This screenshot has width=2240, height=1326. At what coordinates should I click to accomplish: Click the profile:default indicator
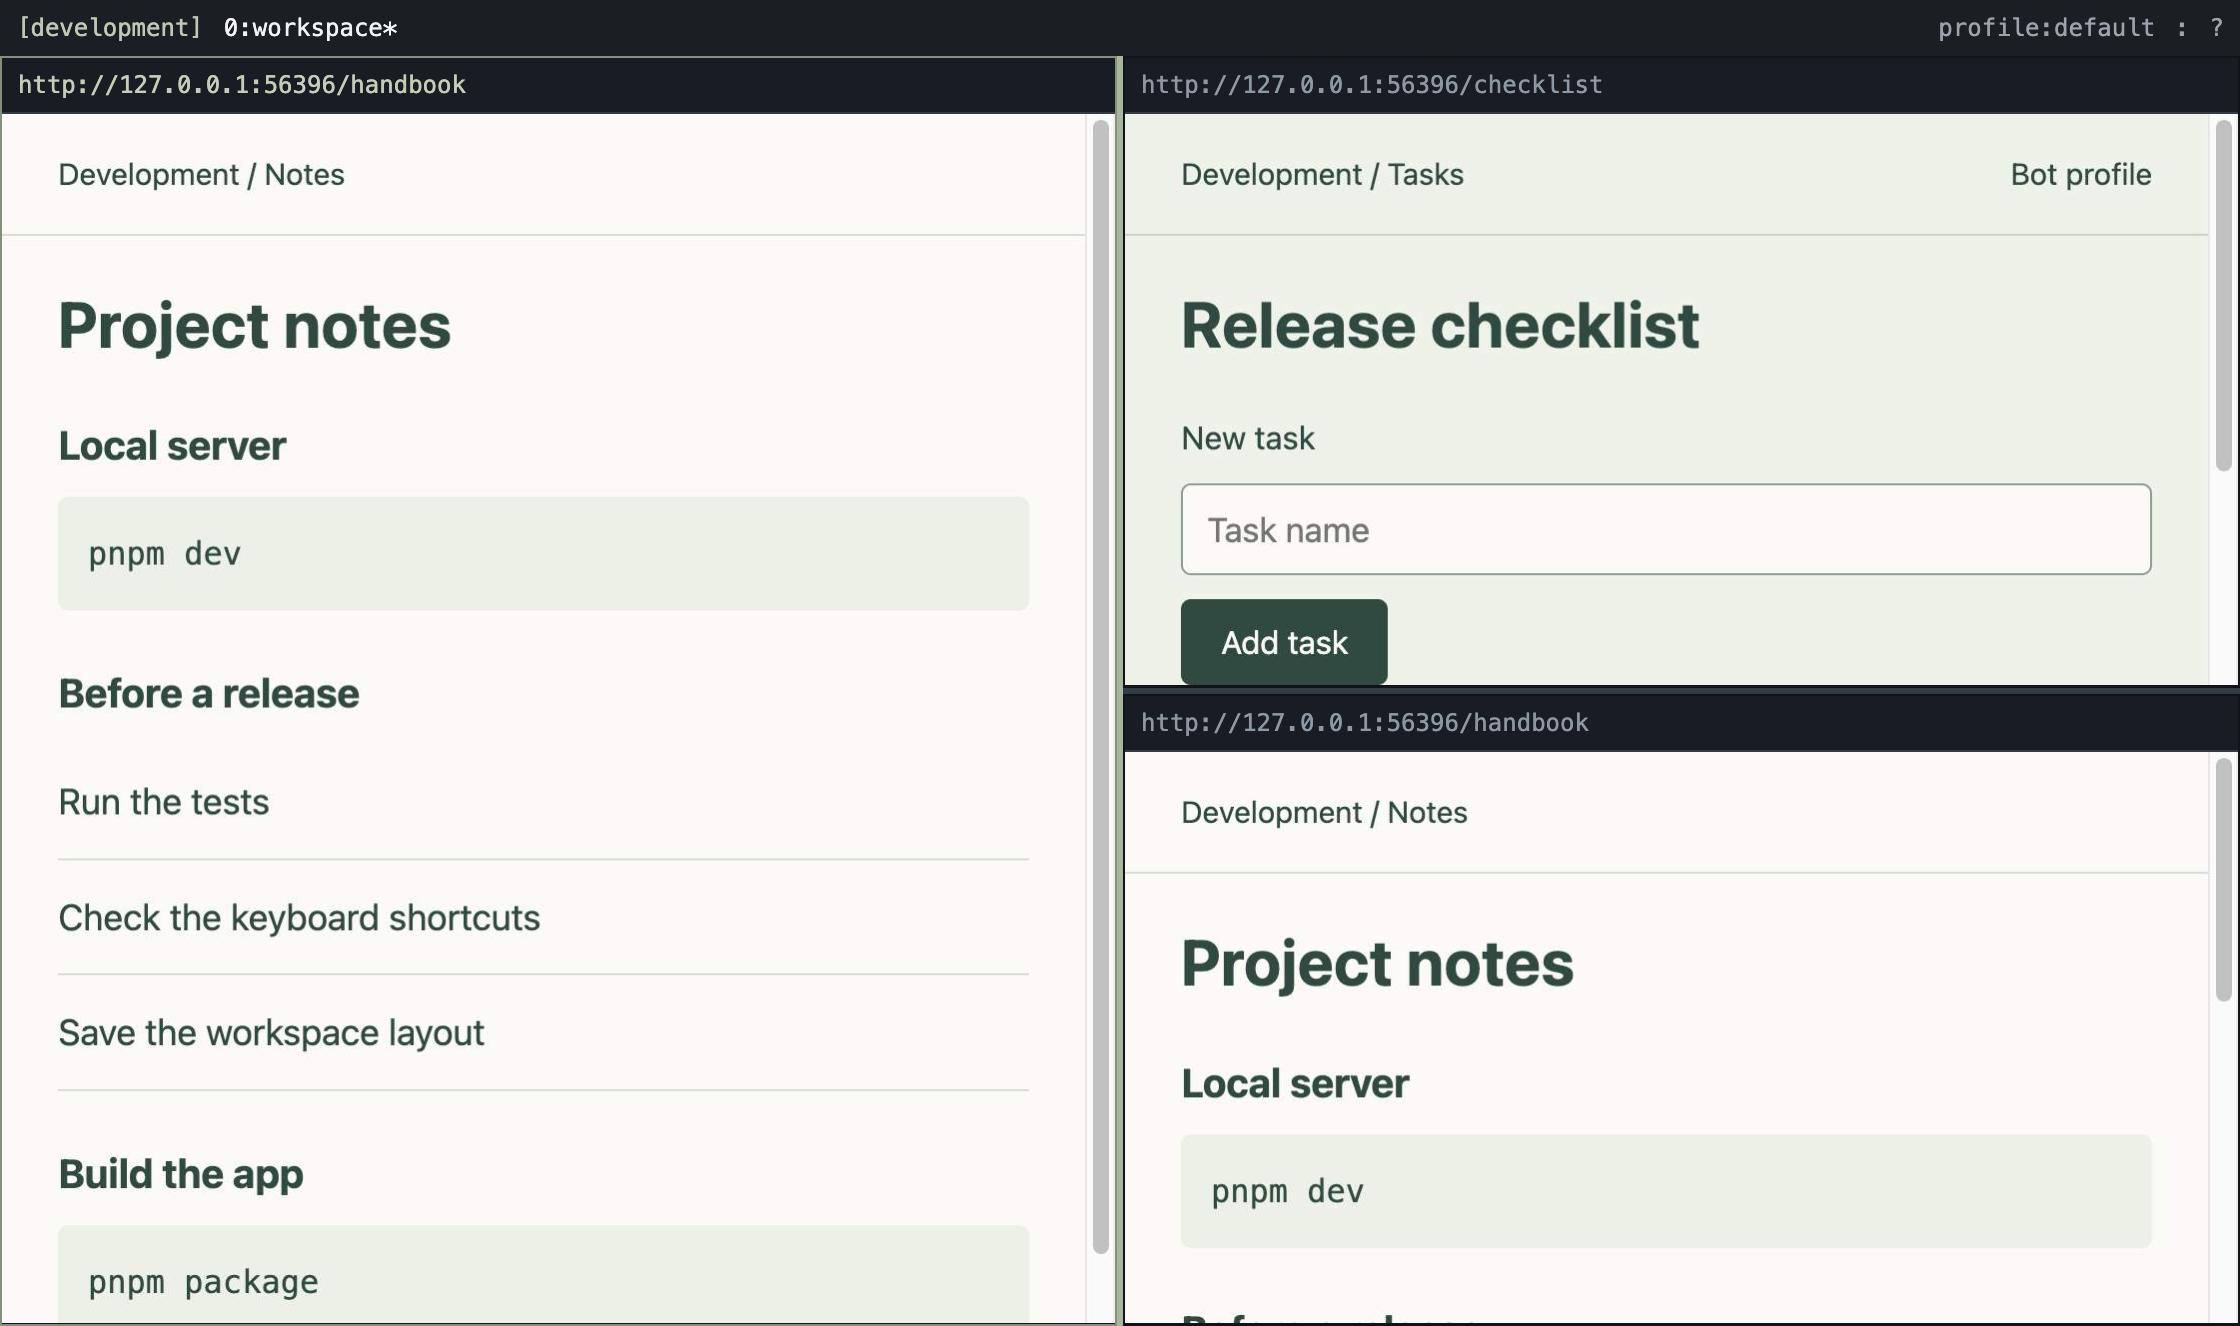(x=2045, y=27)
